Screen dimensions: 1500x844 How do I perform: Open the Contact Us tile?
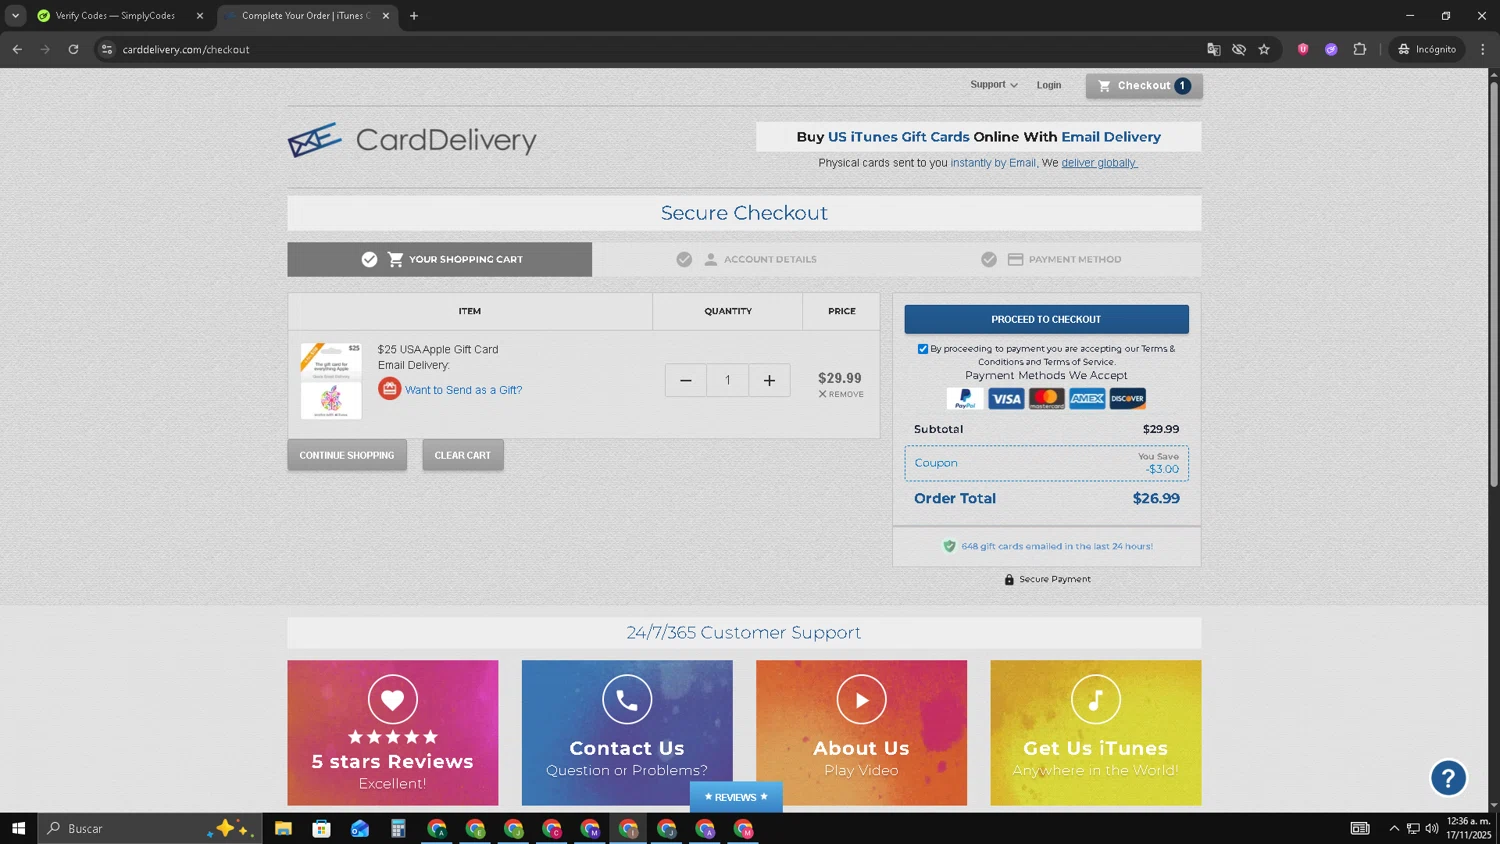[627, 733]
